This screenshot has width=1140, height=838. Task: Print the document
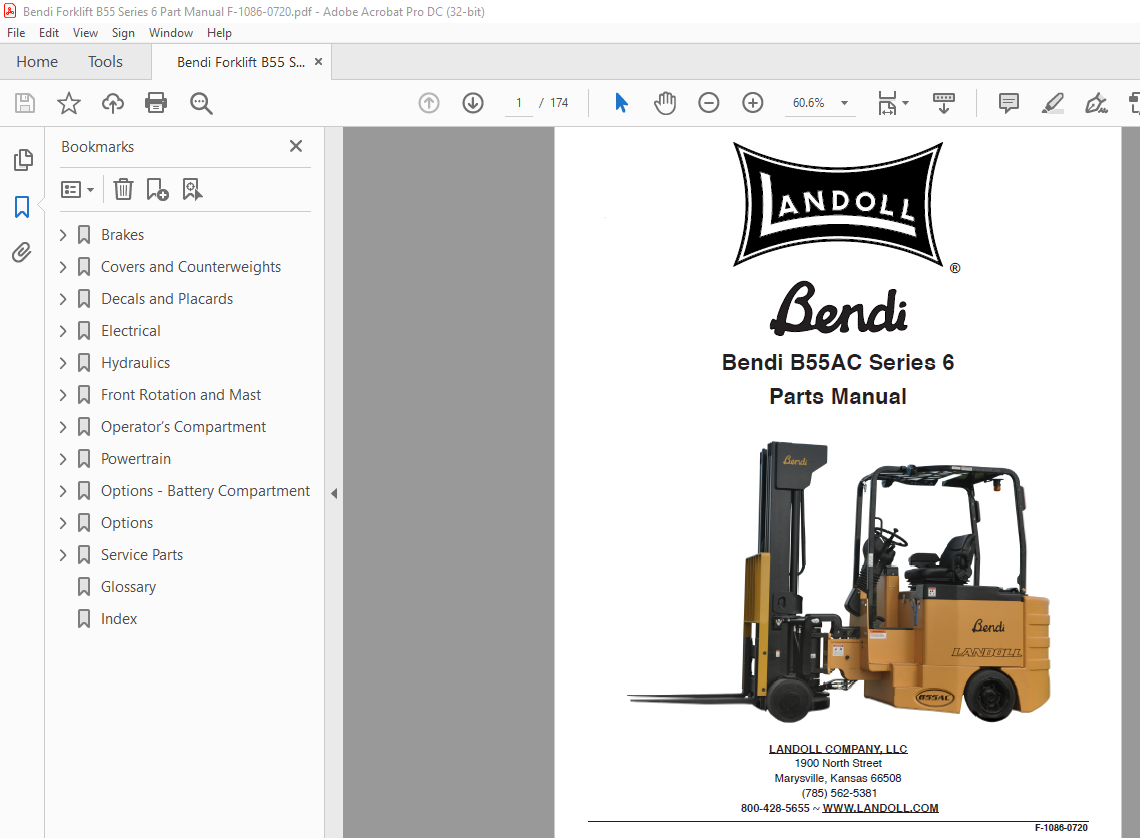[x=156, y=103]
